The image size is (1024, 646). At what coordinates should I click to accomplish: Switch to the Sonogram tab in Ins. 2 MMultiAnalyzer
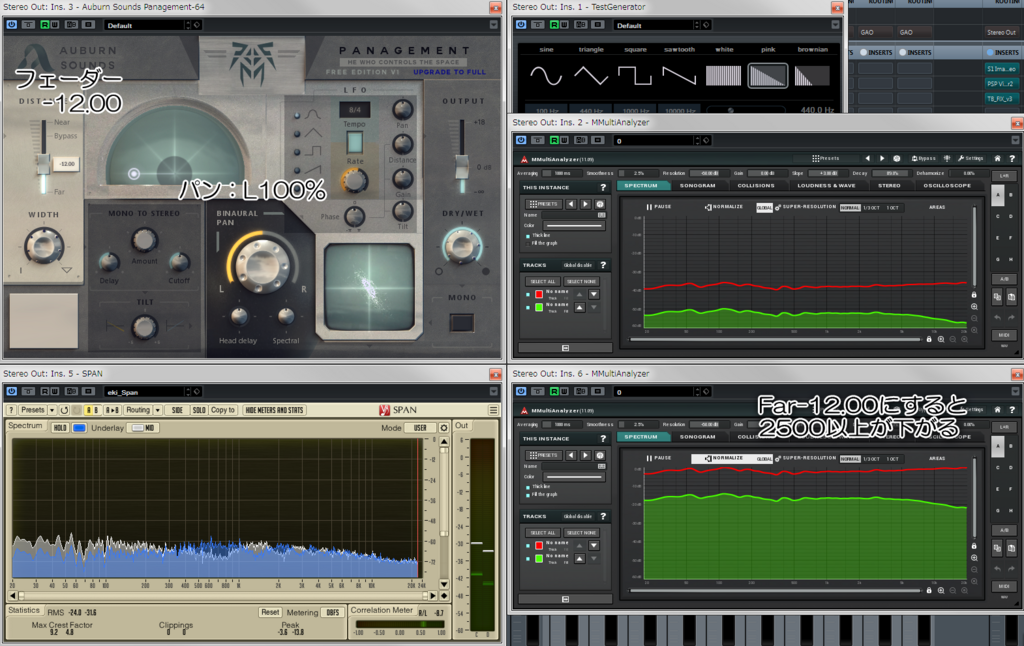697,186
